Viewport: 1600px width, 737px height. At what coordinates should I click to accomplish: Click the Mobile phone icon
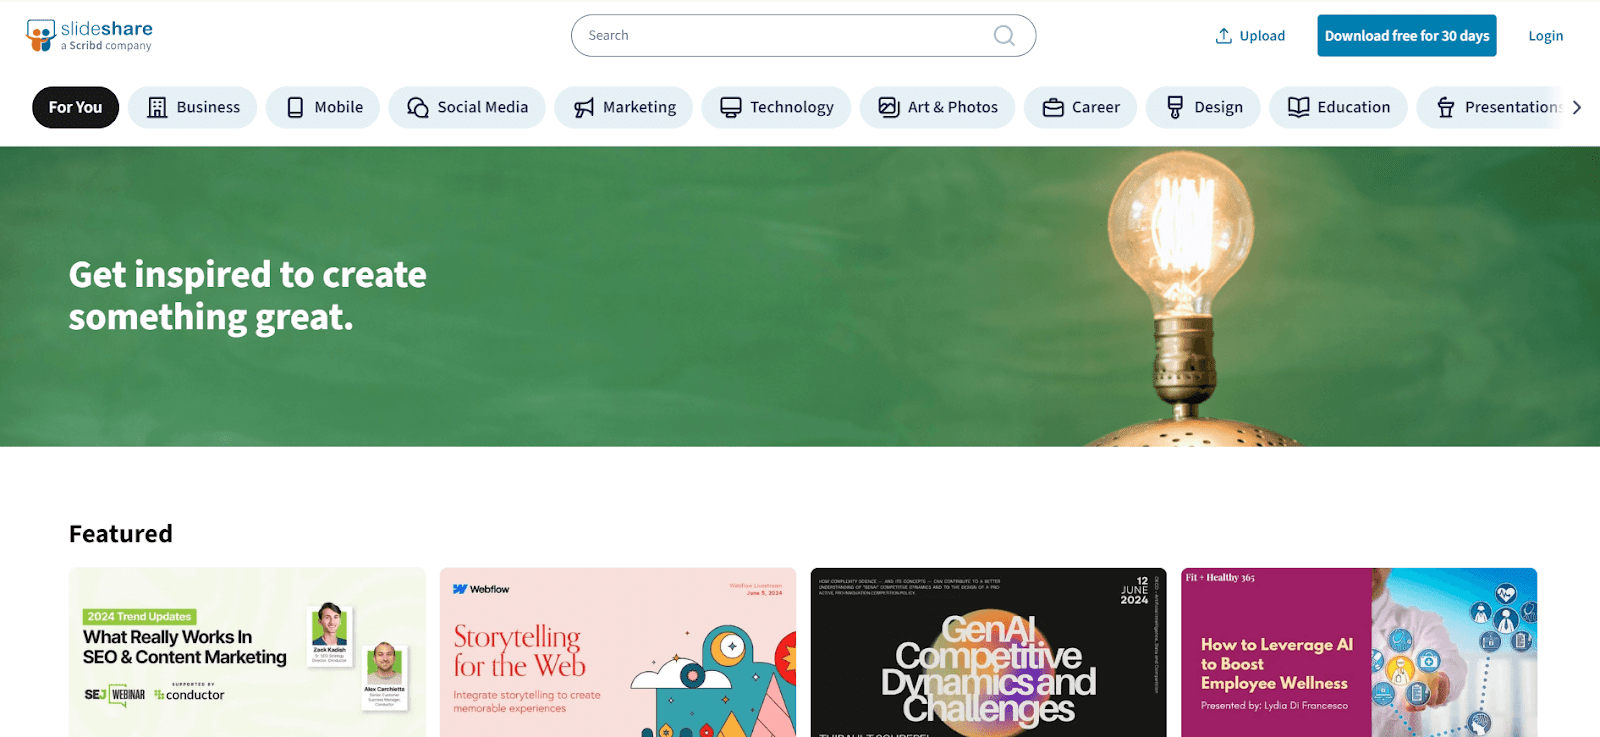pyautogui.click(x=295, y=107)
